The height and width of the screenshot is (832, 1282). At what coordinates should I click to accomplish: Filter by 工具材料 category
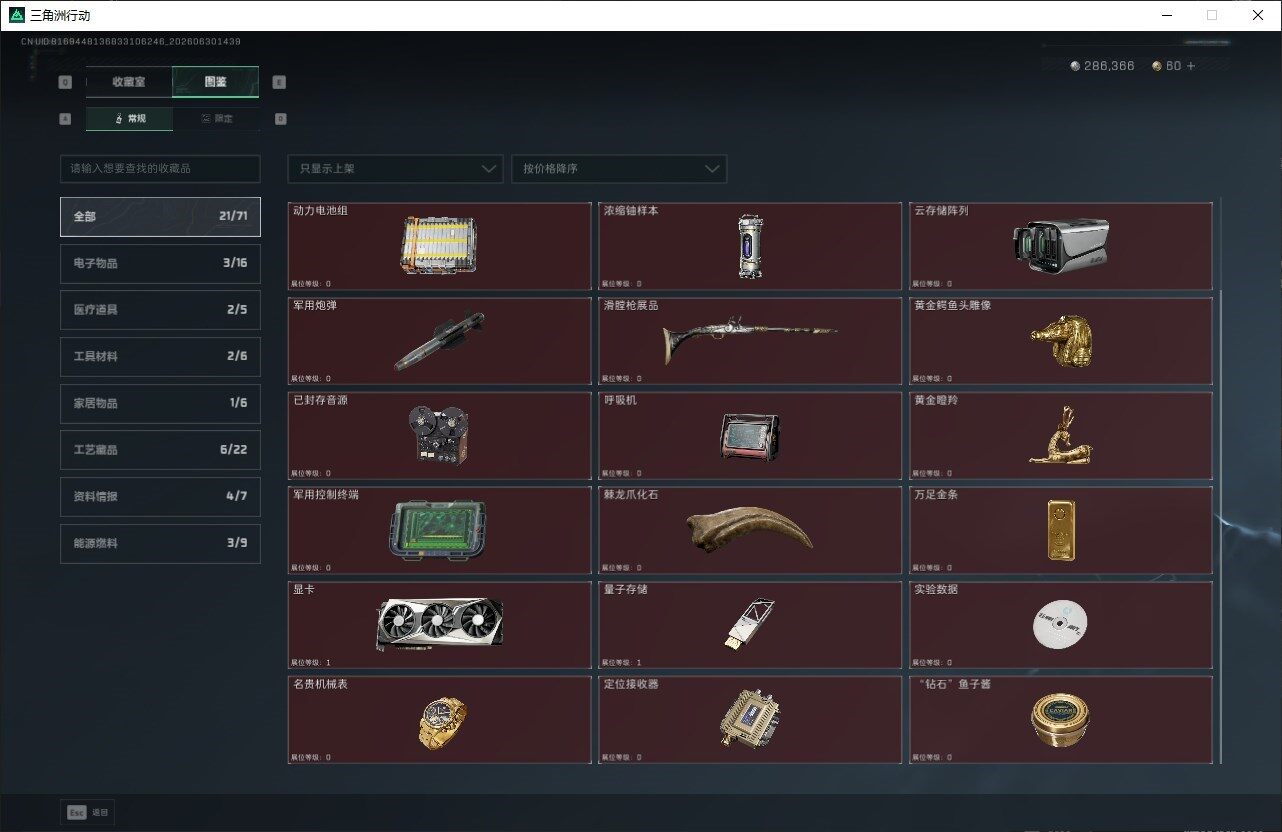click(x=160, y=356)
